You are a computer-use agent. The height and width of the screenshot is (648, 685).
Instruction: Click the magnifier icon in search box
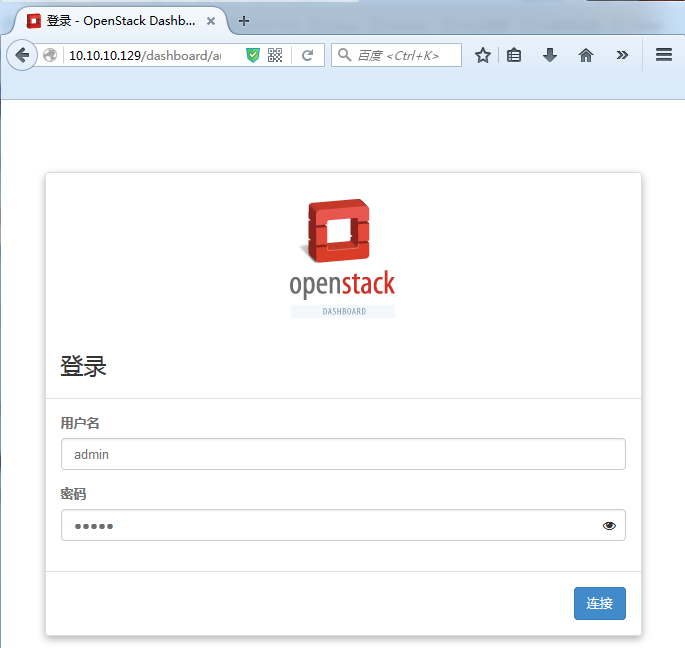345,55
